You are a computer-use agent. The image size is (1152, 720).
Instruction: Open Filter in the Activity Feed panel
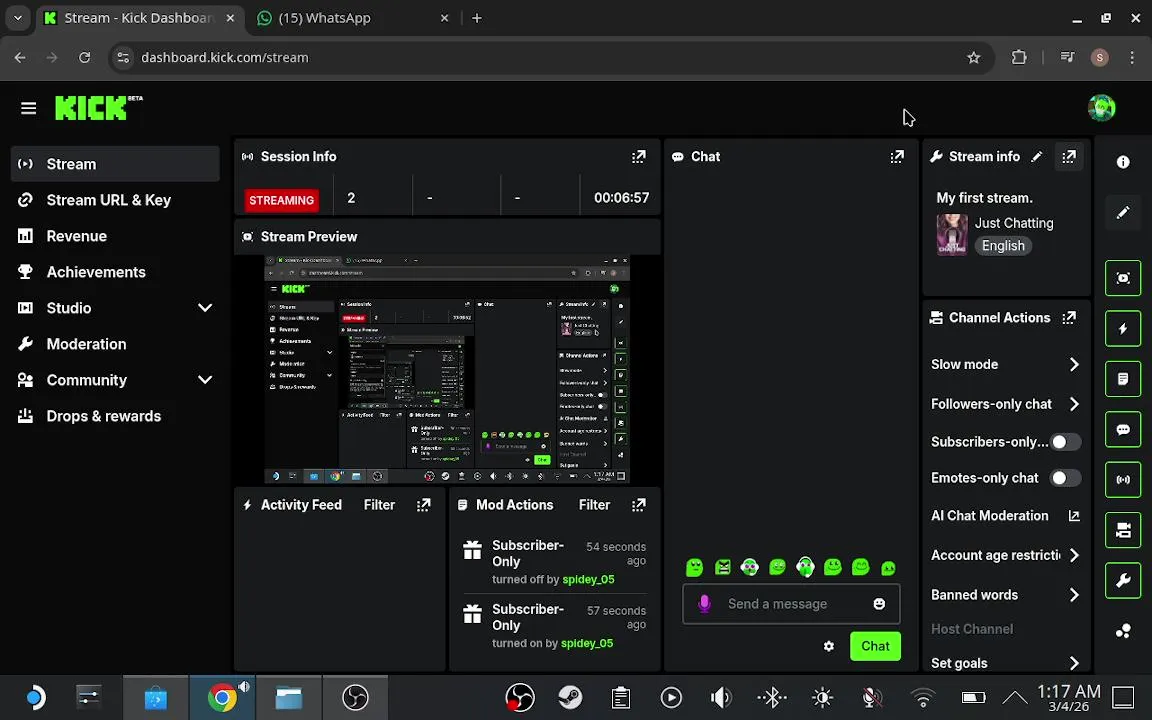pyautogui.click(x=379, y=505)
